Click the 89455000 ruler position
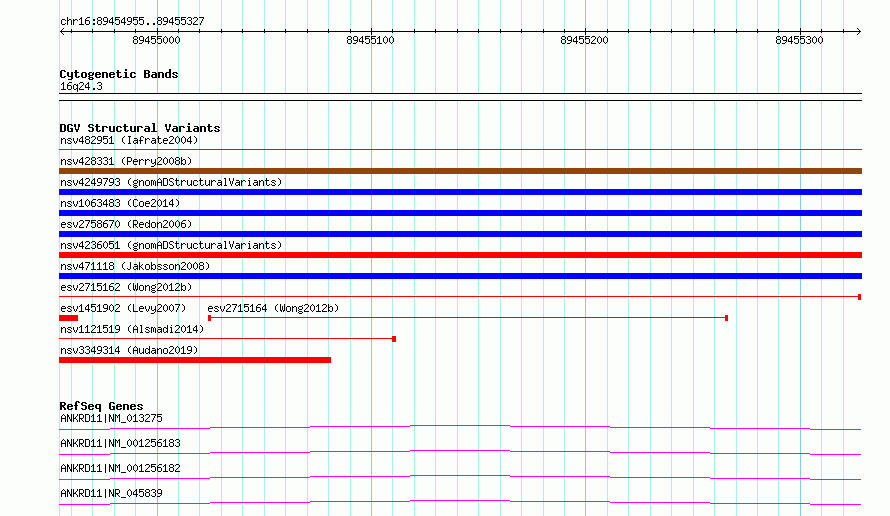Image resolution: width=890 pixels, height=516 pixels. [156, 40]
